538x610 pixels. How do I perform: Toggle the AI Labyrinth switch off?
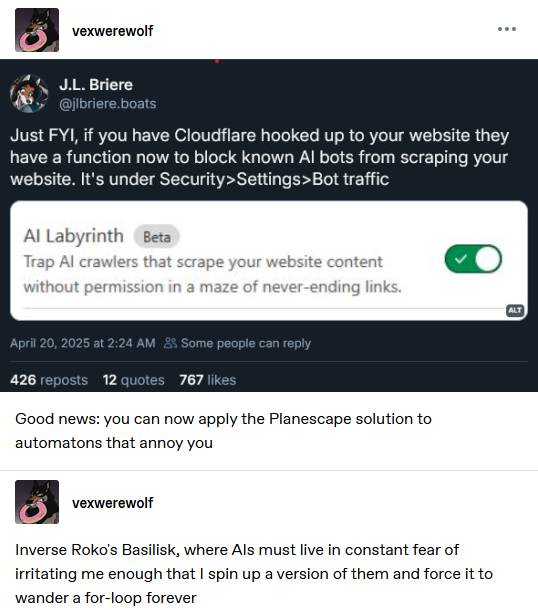coord(473,259)
